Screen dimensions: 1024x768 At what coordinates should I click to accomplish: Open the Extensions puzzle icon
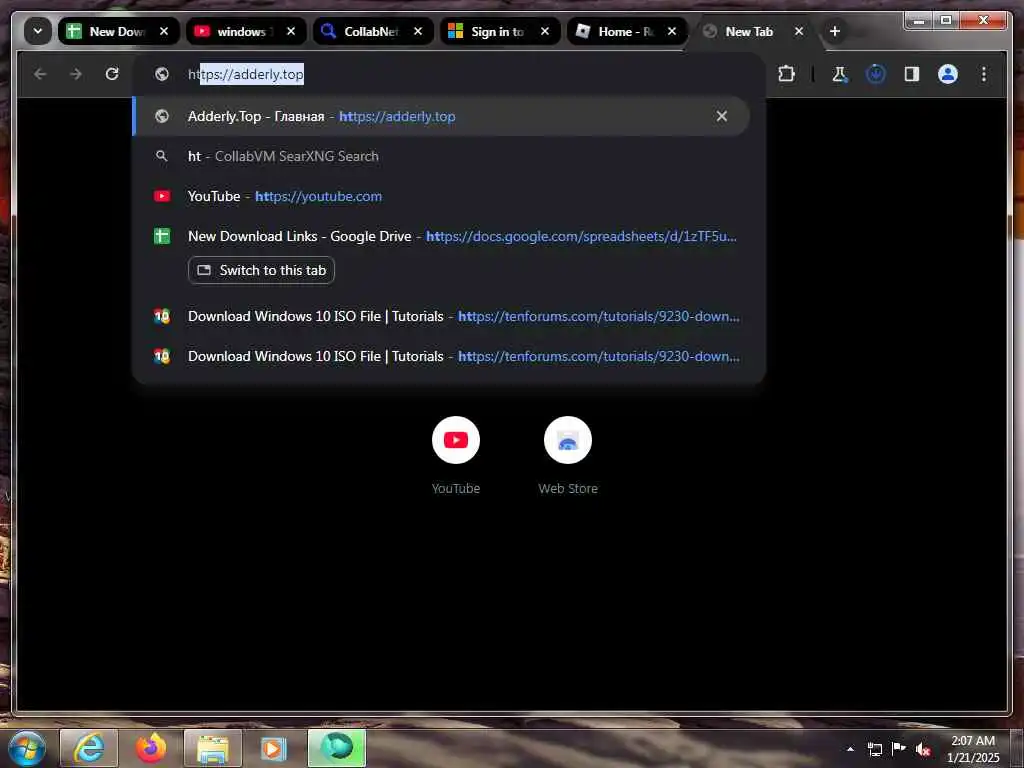pos(787,74)
